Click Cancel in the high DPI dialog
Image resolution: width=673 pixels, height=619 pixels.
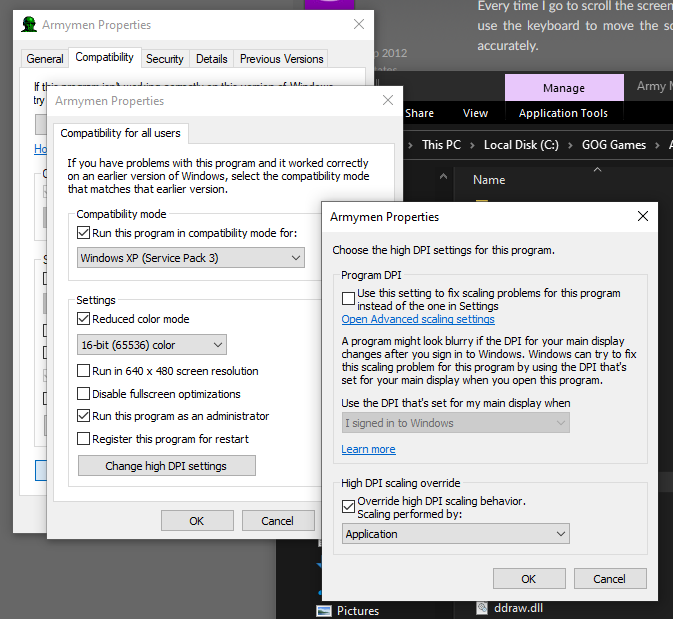(x=609, y=579)
